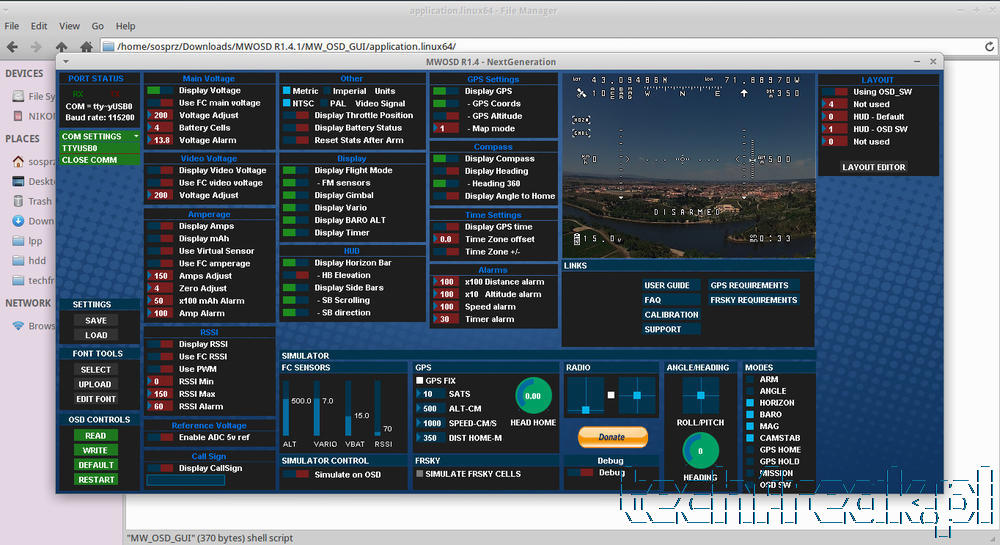Toggle the ARM mode checkbox

[750, 379]
